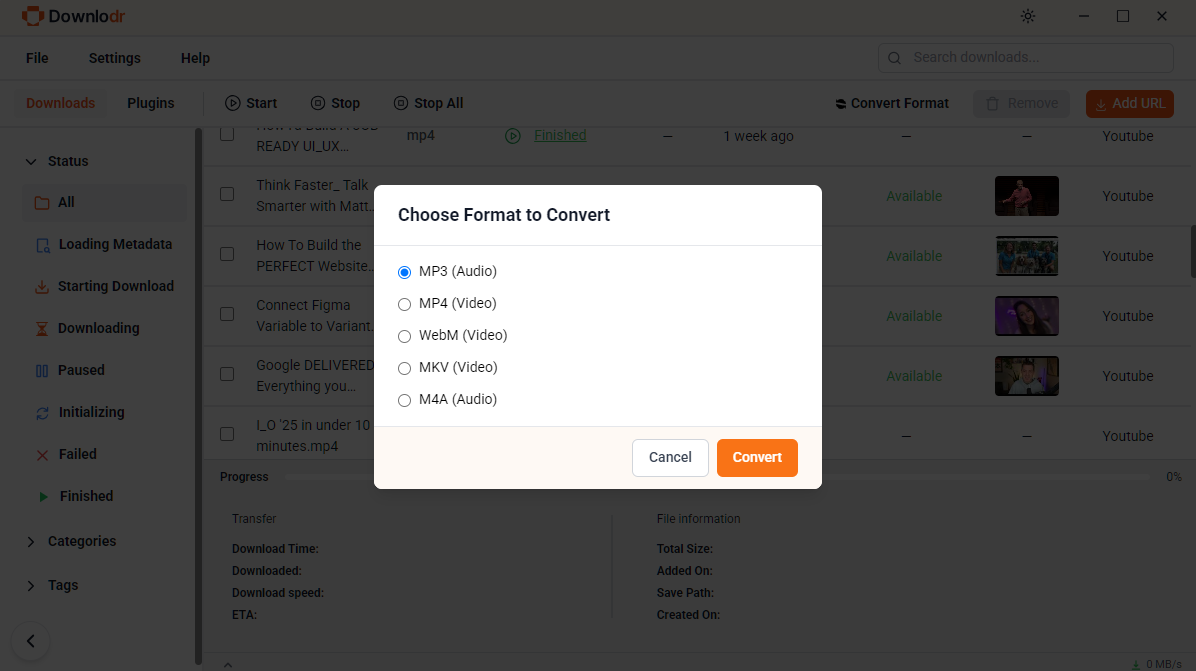Image resolution: width=1196 pixels, height=671 pixels.
Task: Select the Downloading hourglass filter
Action: (x=42, y=329)
